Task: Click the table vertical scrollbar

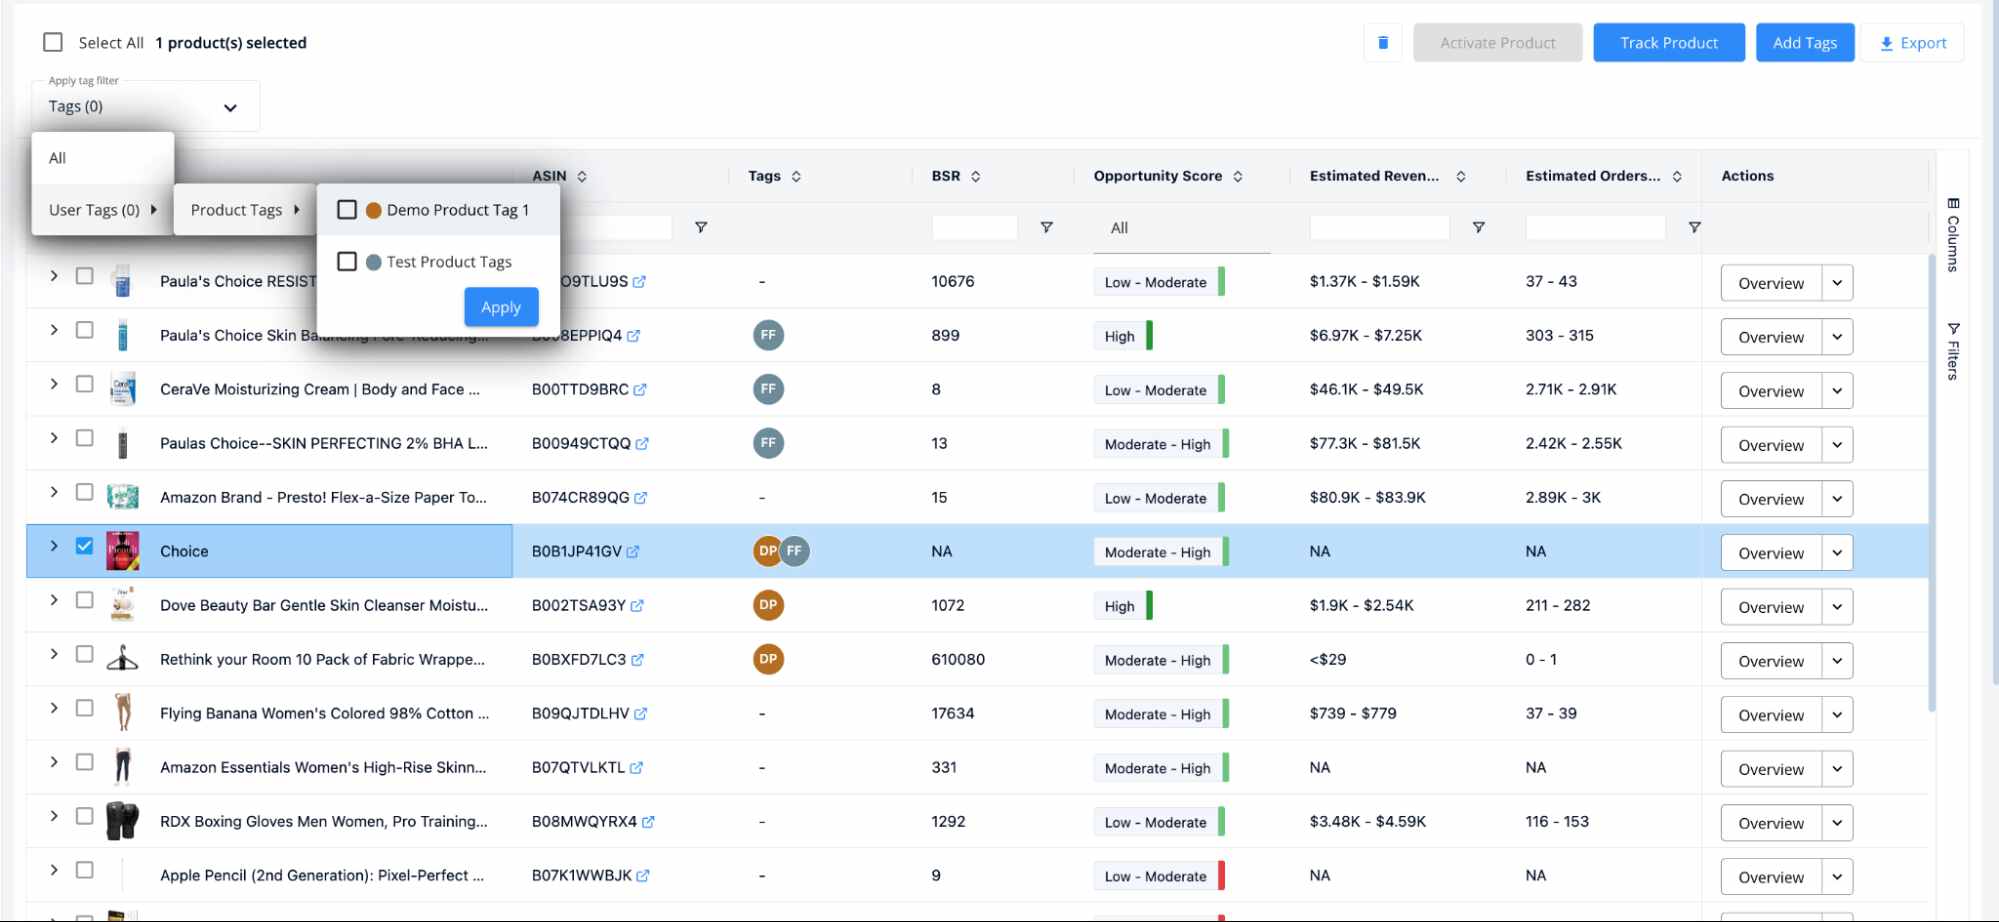Action: click(1932, 483)
